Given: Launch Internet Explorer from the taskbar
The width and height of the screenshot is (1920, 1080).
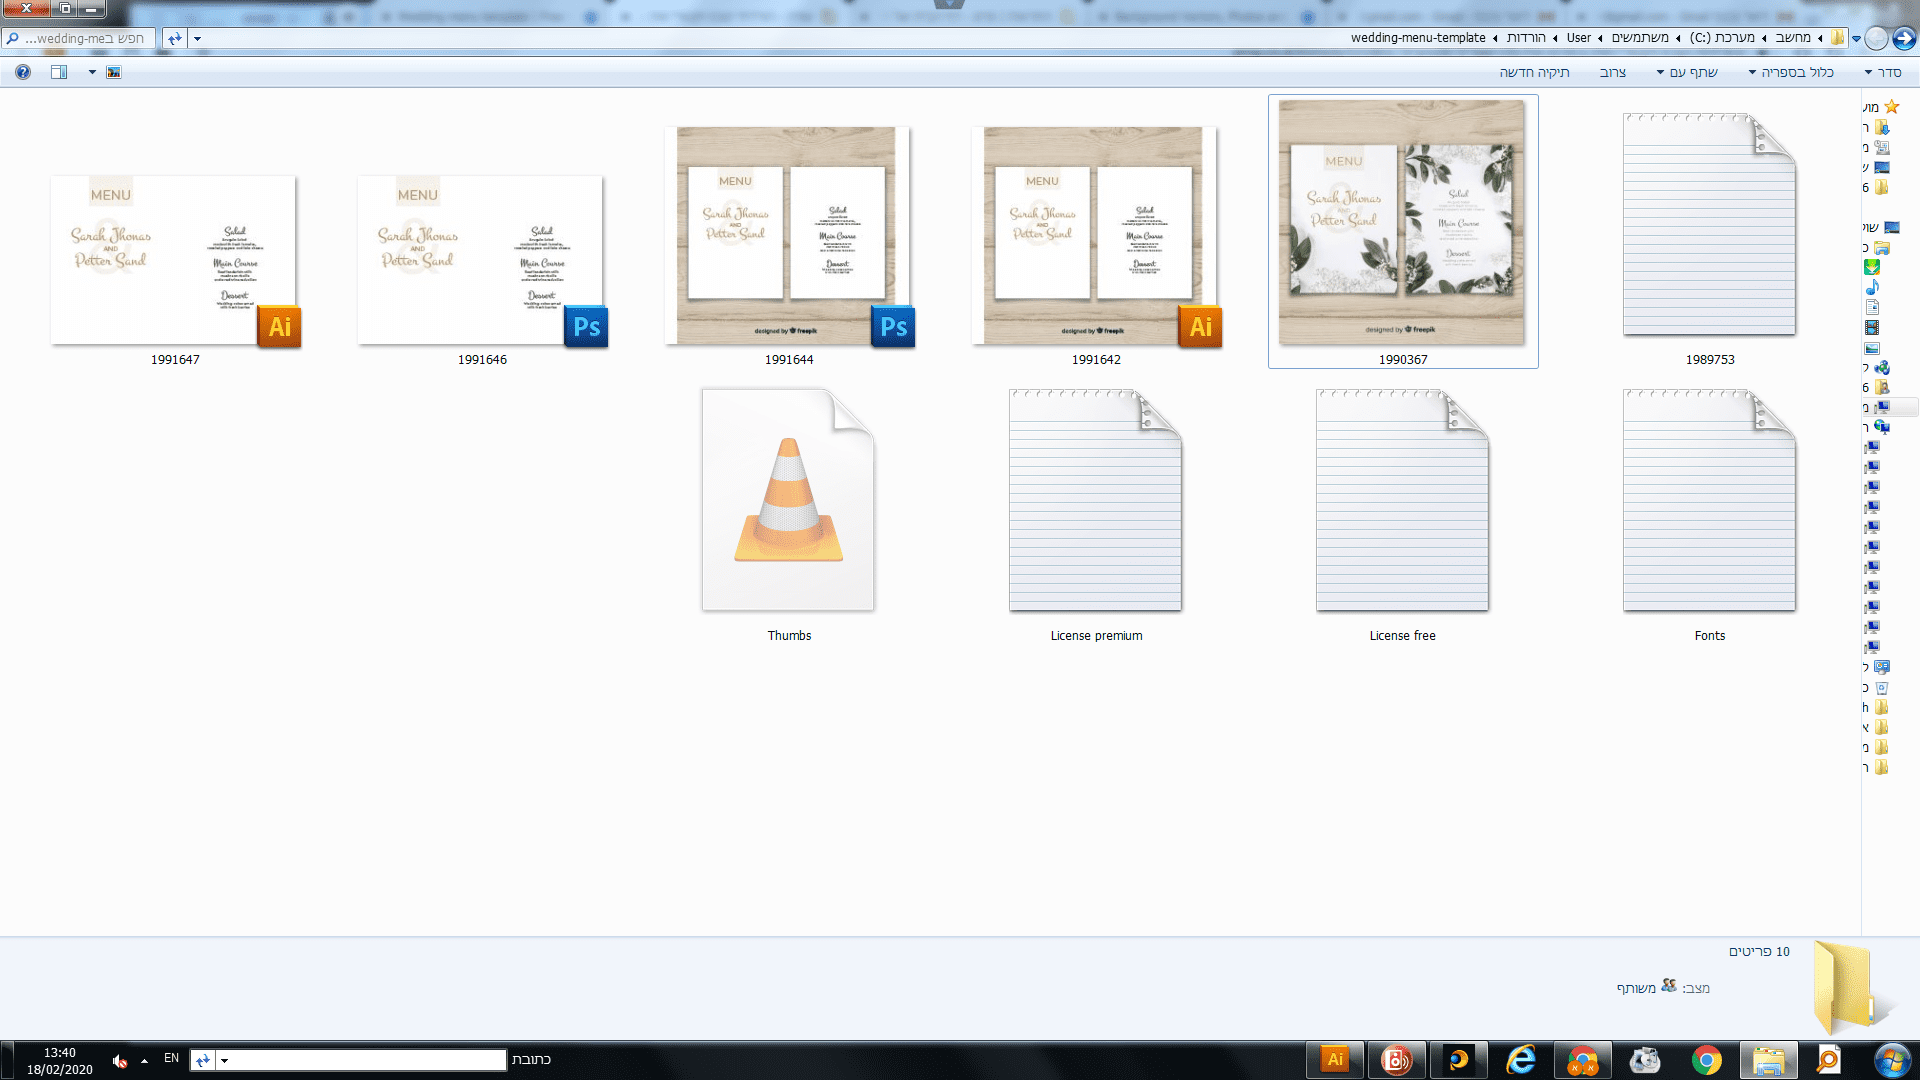Looking at the screenshot, I should 1521,1059.
